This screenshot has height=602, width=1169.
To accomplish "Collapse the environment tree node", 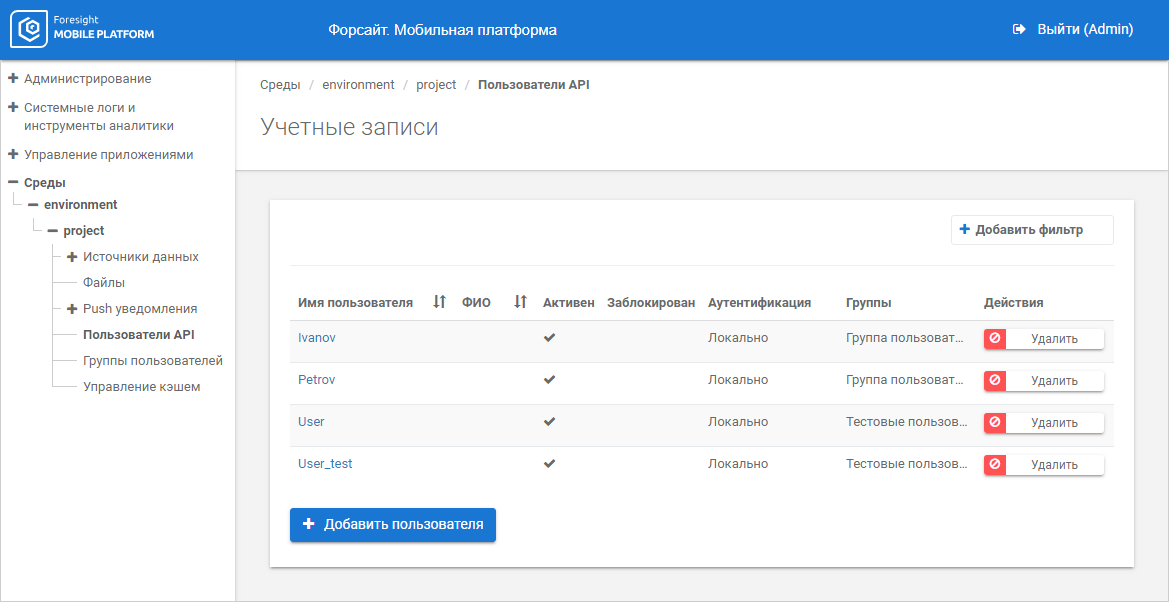I will [33, 205].
